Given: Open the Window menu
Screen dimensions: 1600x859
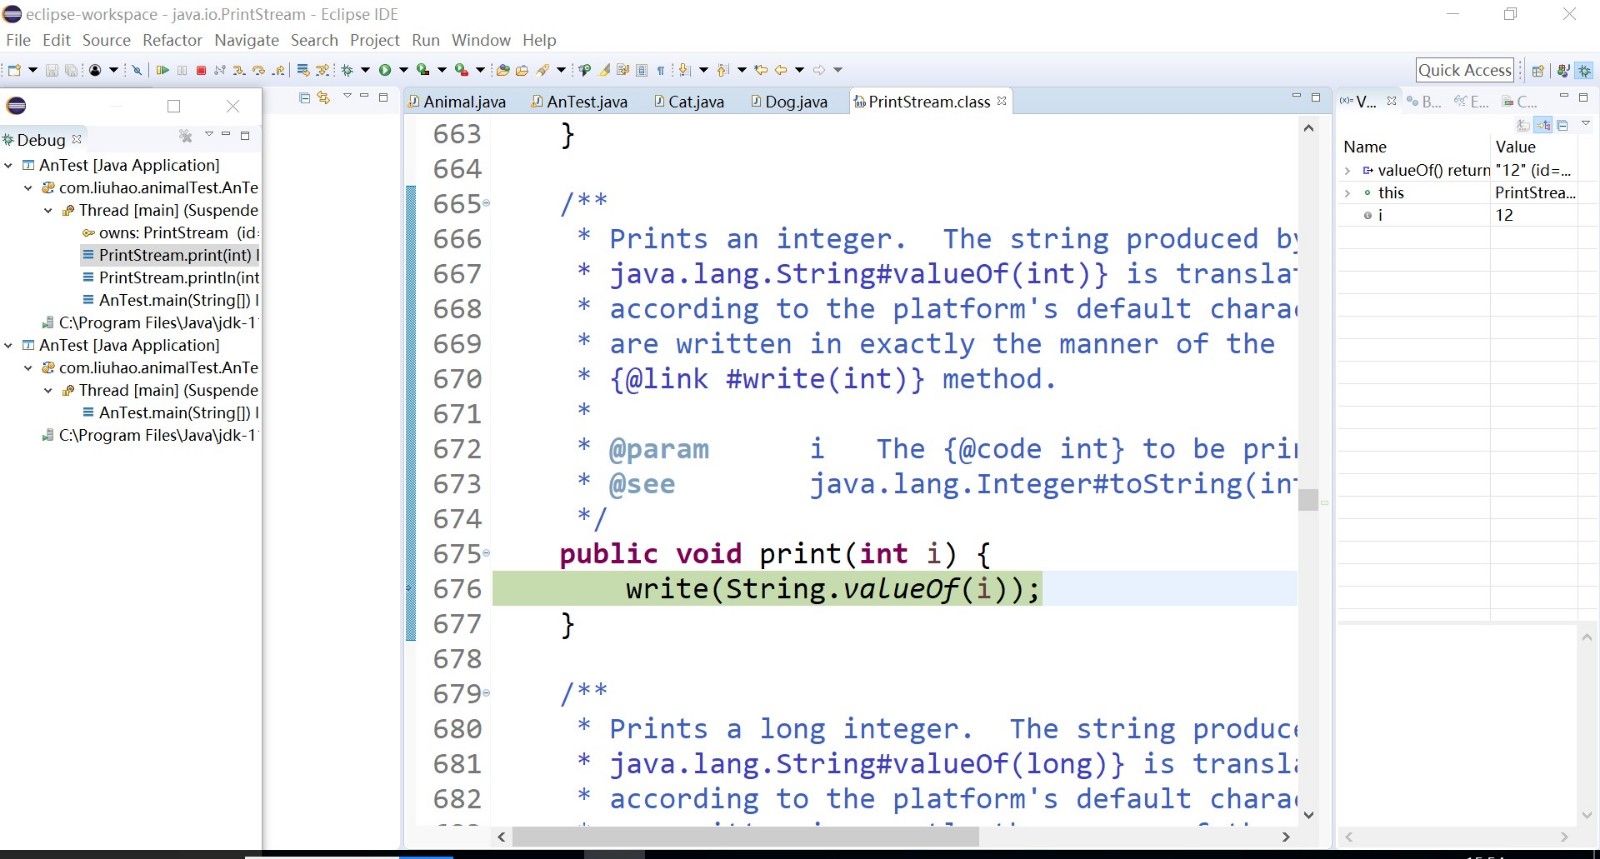Looking at the screenshot, I should (x=481, y=40).
